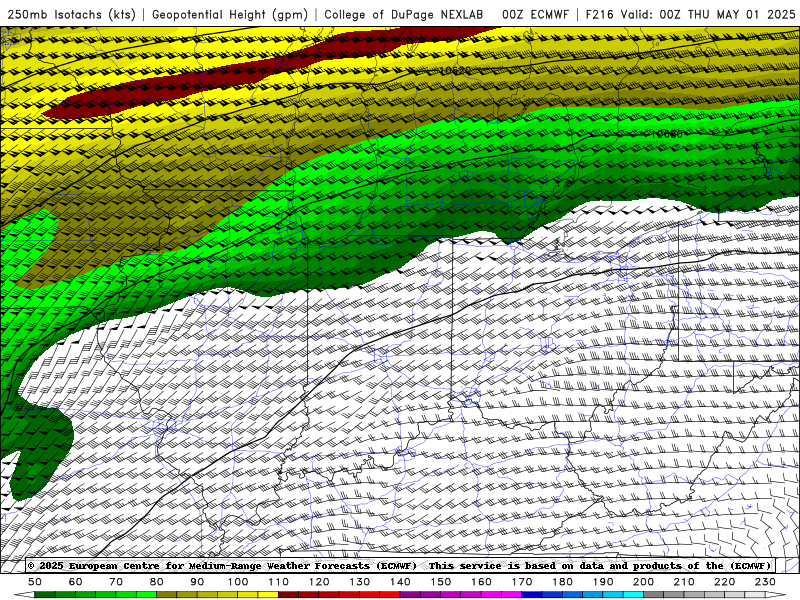Image resolution: width=800 pixels, height=600 pixels.
Task: Click the 'F216' forecast hour label
Action: [x=599, y=14]
